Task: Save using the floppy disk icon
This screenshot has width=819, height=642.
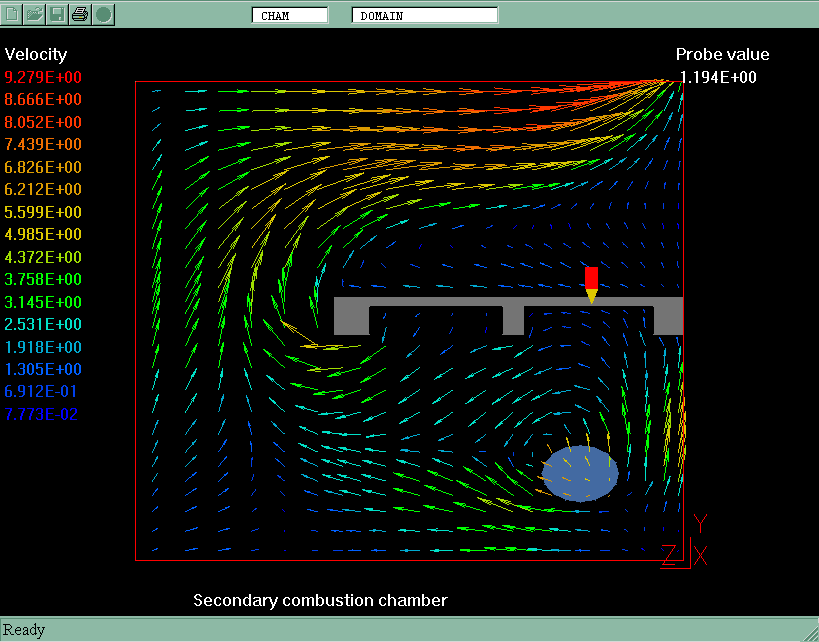Action: pyautogui.click(x=58, y=14)
